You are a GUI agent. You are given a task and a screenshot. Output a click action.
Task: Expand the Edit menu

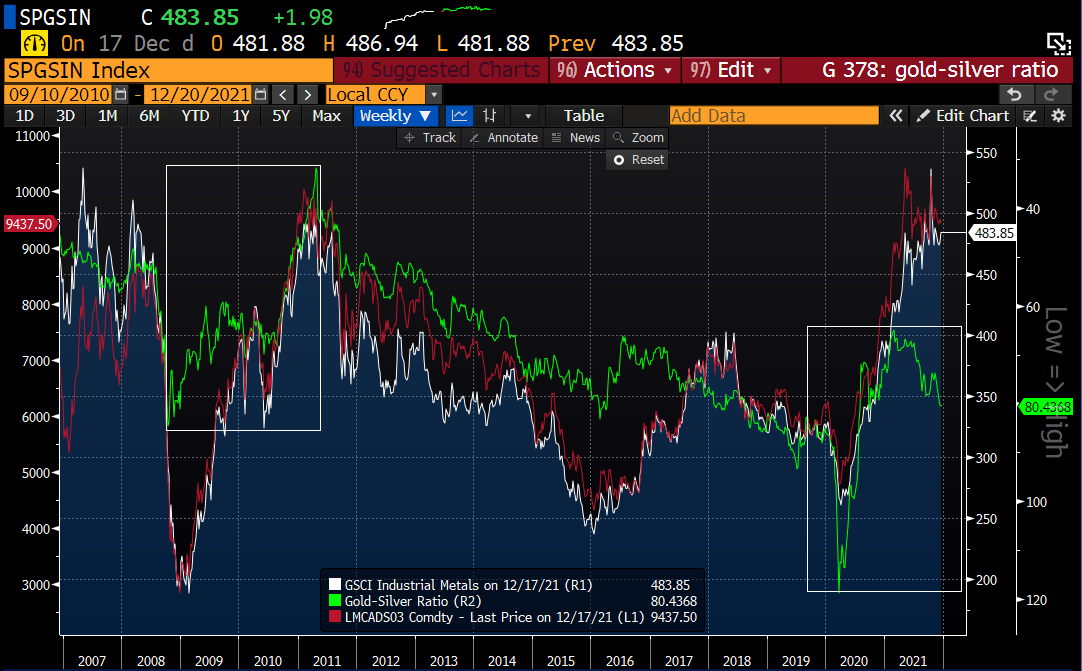(731, 70)
